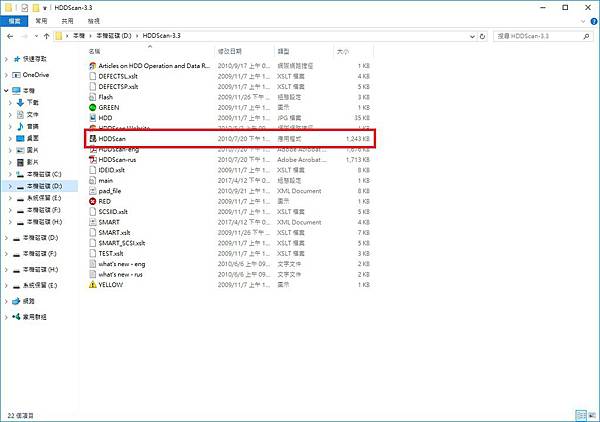Screen dimensions: 600x422
Task: Click the Properties icon in the title bar
Action: (x=24, y=8)
